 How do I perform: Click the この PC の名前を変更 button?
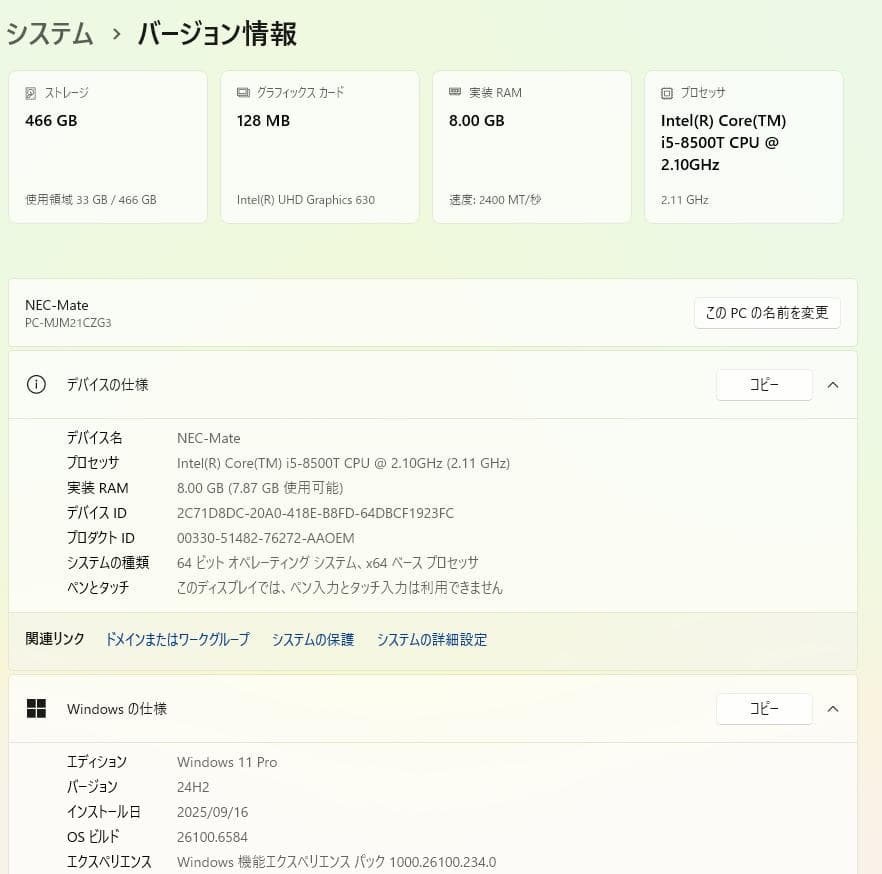[x=767, y=312]
